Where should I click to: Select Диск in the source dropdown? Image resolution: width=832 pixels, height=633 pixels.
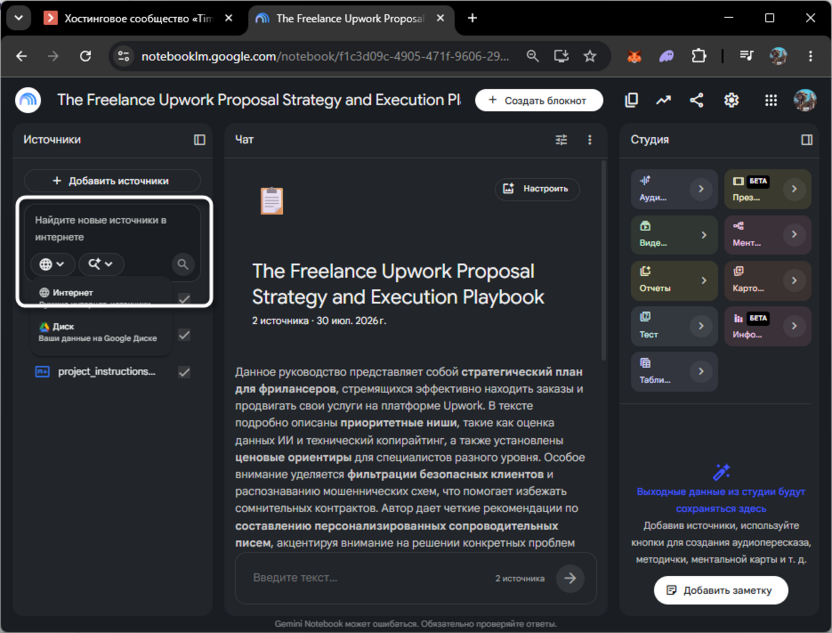[101, 332]
